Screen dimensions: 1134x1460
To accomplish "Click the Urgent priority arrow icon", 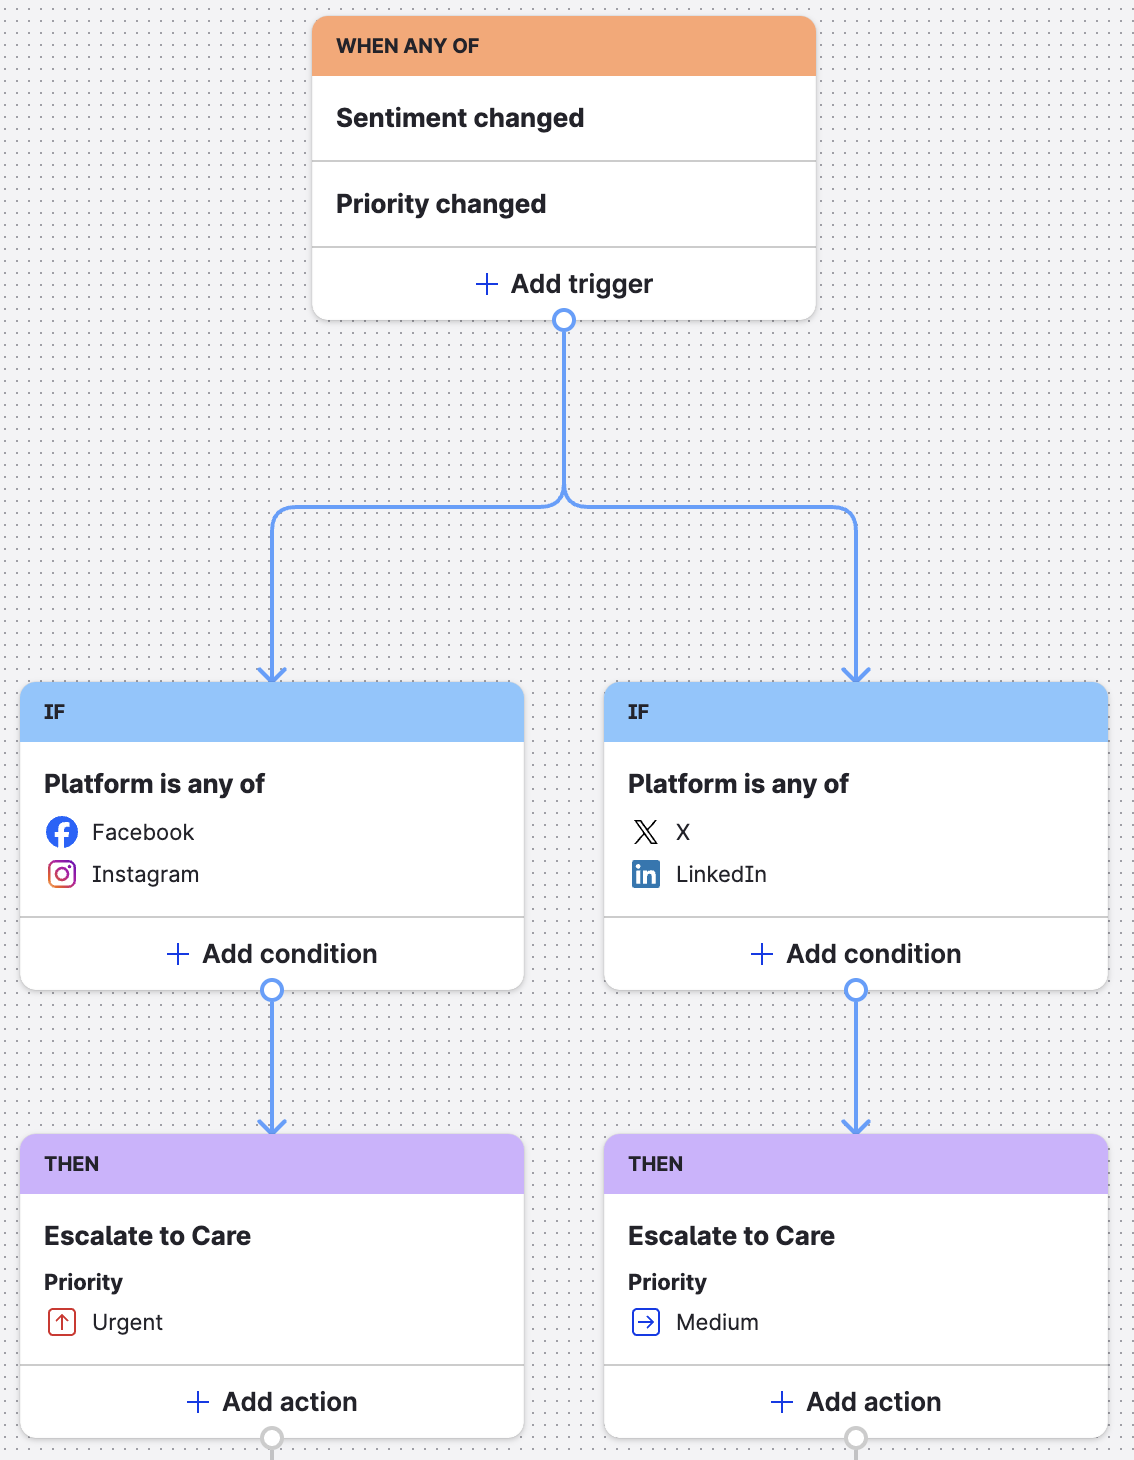I will [x=62, y=1322].
